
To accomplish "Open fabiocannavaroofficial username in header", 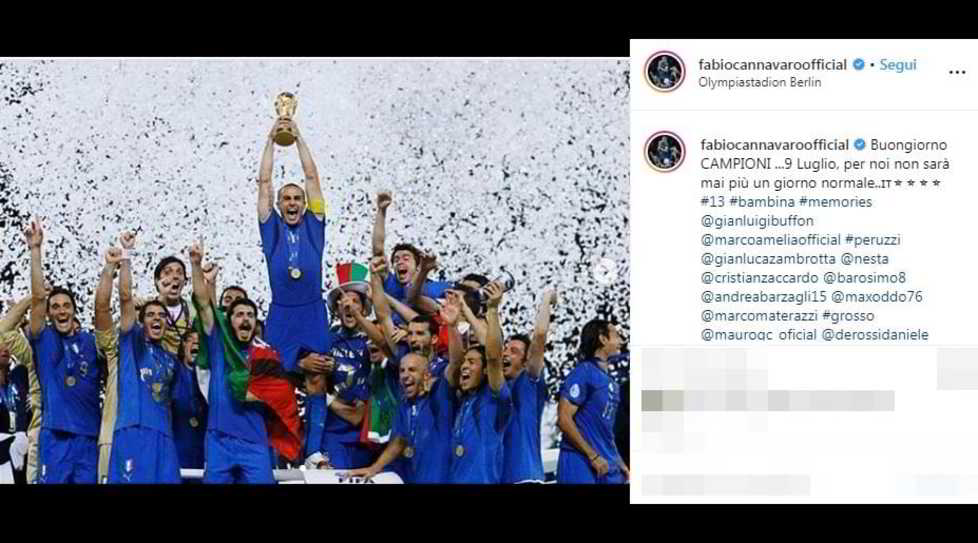I will (x=773, y=64).
